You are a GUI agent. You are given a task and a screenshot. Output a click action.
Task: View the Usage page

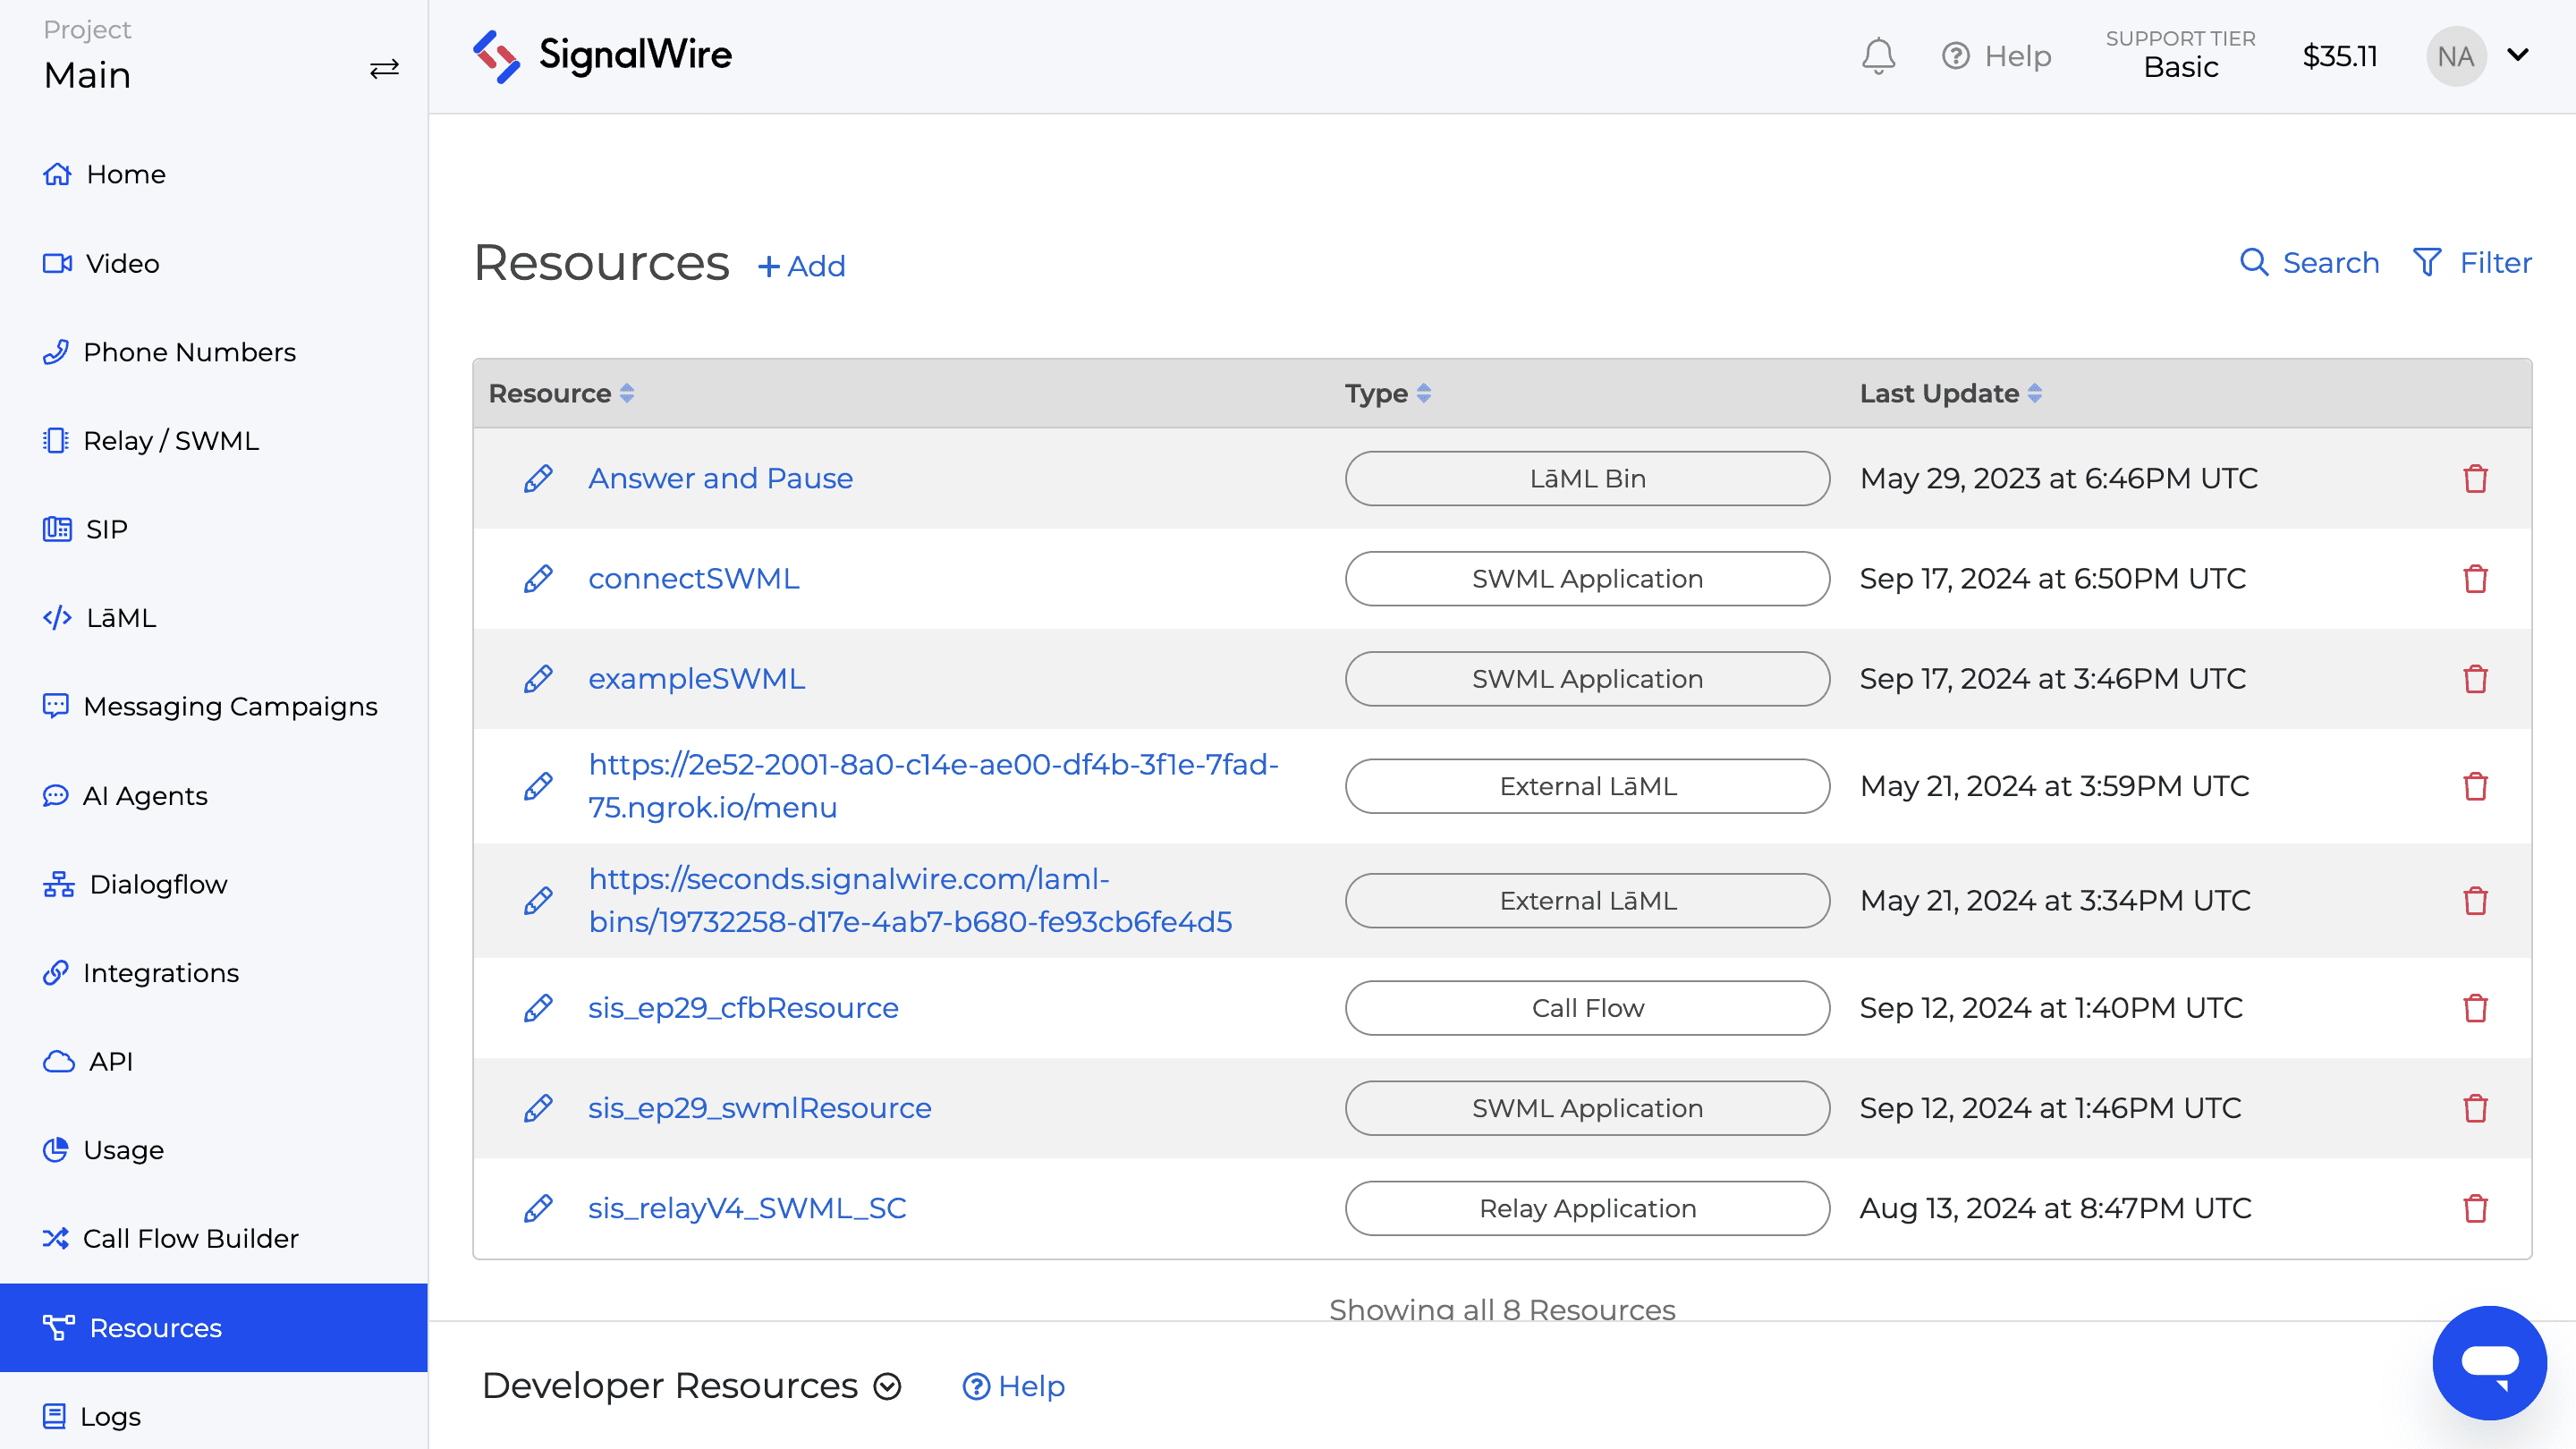103,1150
